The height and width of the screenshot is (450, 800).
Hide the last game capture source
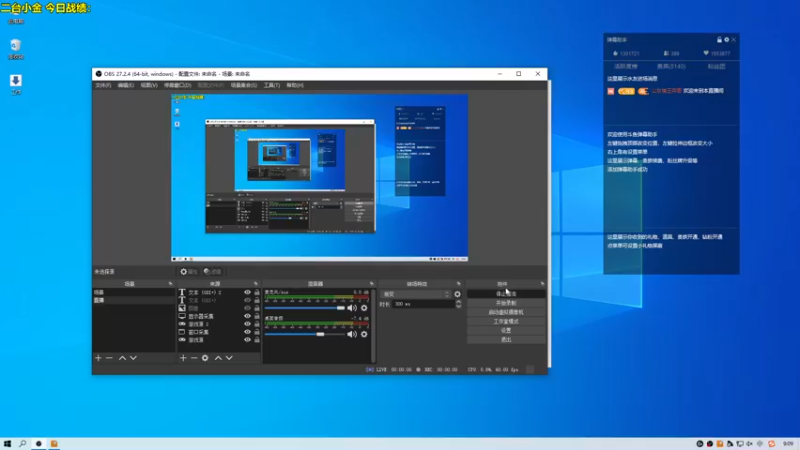tap(247, 340)
